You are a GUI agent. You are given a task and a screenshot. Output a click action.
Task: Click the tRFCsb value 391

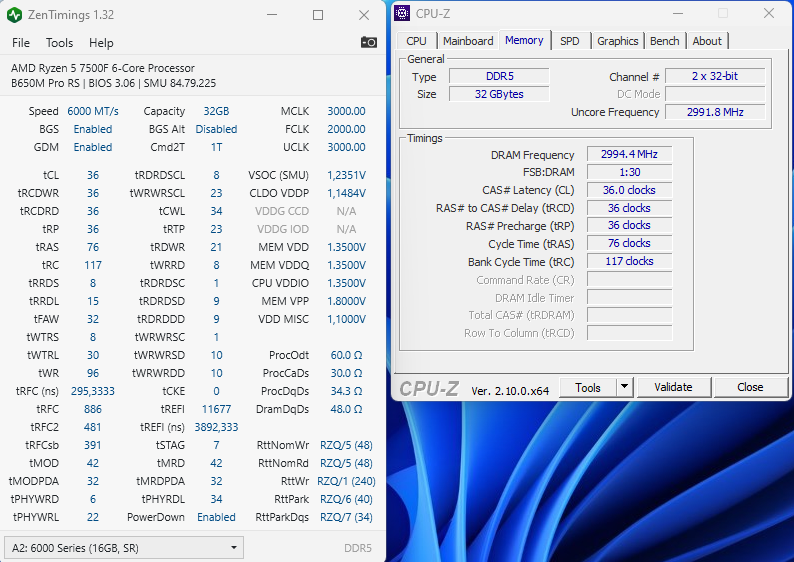tap(93, 445)
